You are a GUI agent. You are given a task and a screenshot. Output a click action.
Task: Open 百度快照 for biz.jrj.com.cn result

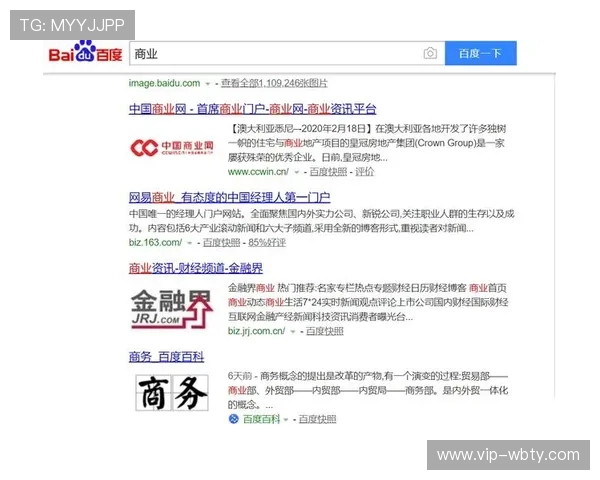(324, 331)
